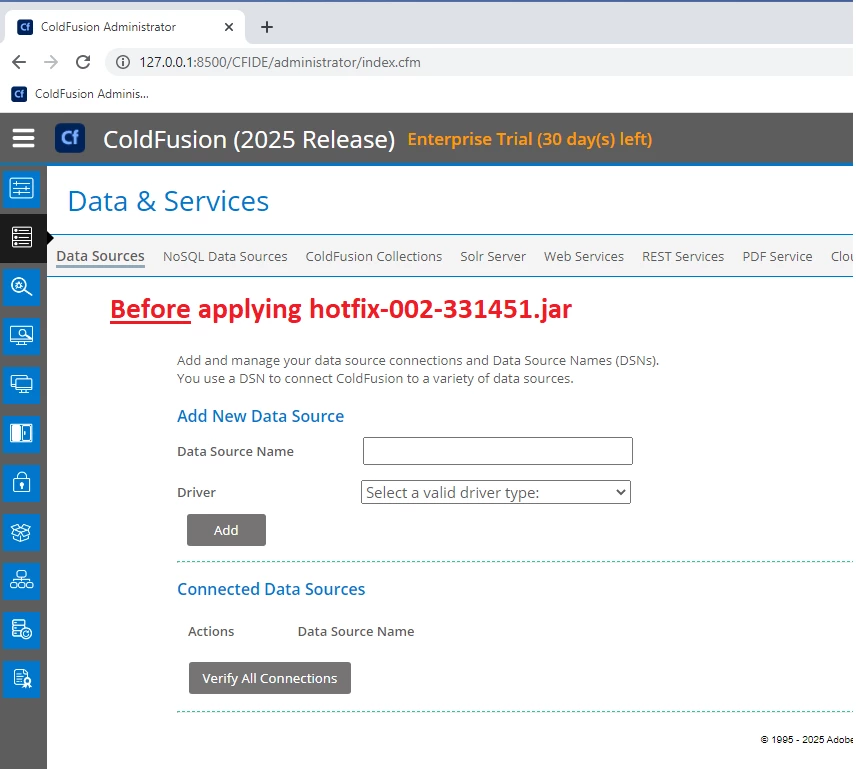Switch to the REST Services tab
Viewport: 856px width, 769px height.
pyautogui.click(x=683, y=257)
